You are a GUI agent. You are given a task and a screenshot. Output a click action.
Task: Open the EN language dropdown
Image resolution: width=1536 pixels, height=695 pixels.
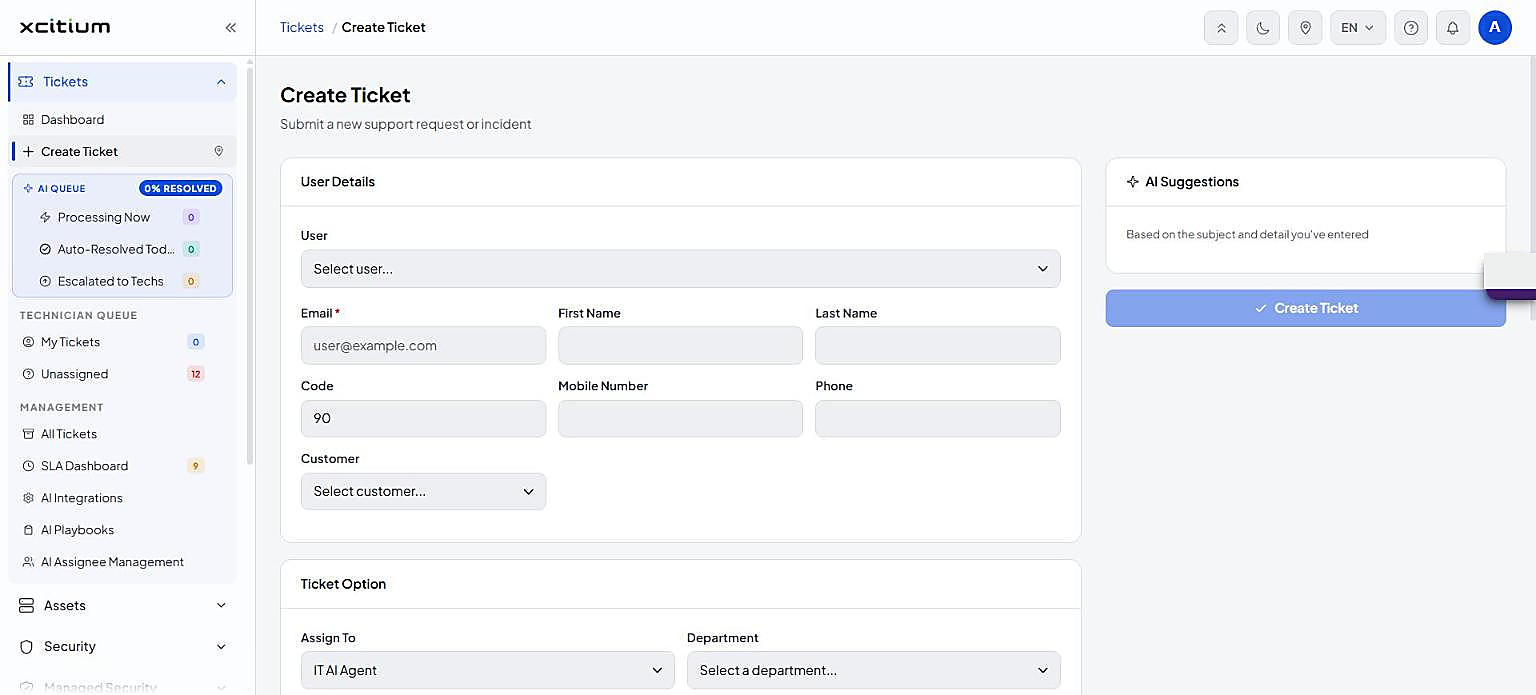tap(1358, 28)
